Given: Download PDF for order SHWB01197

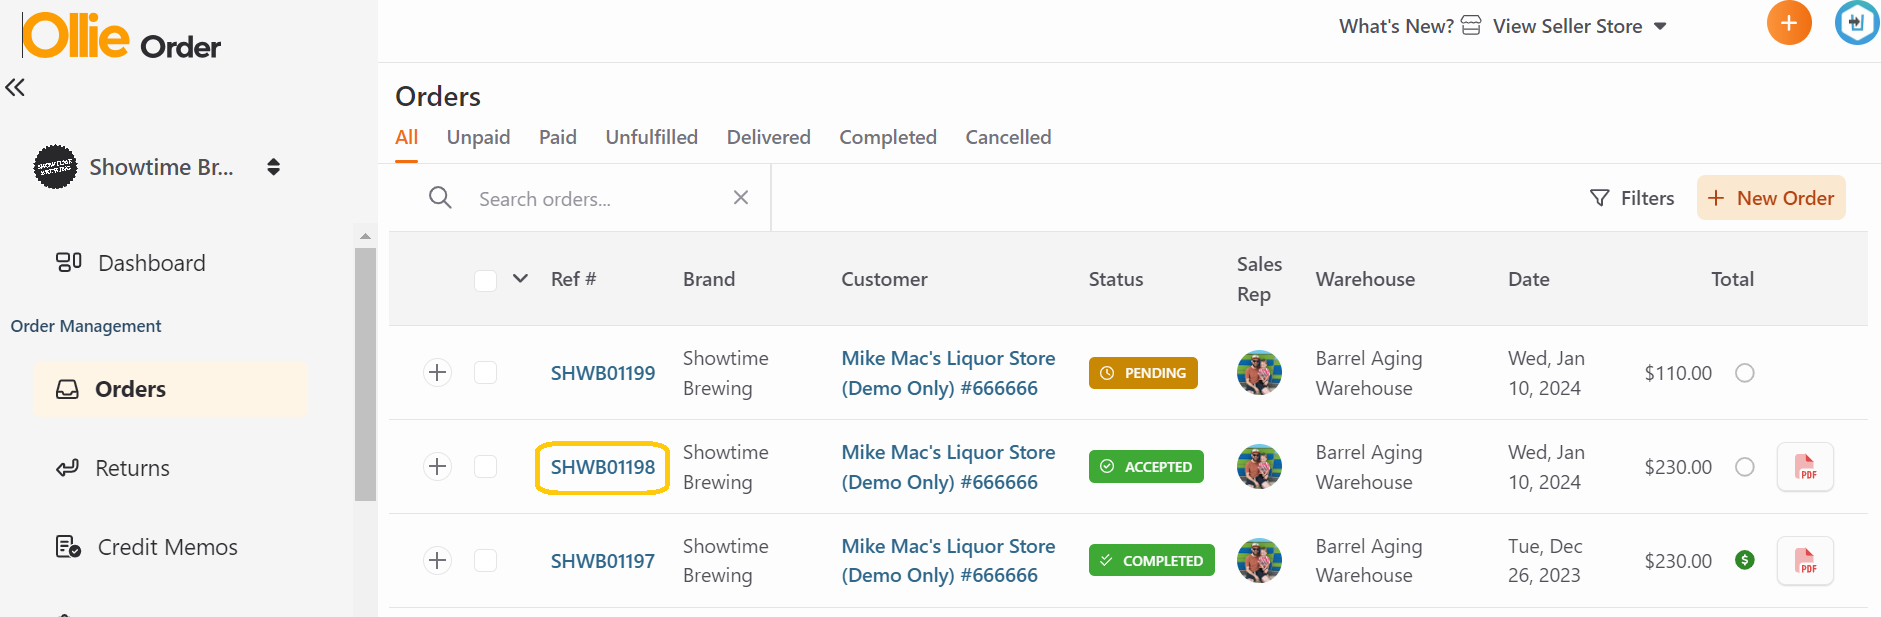Looking at the screenshot, I should [1805, 561].
